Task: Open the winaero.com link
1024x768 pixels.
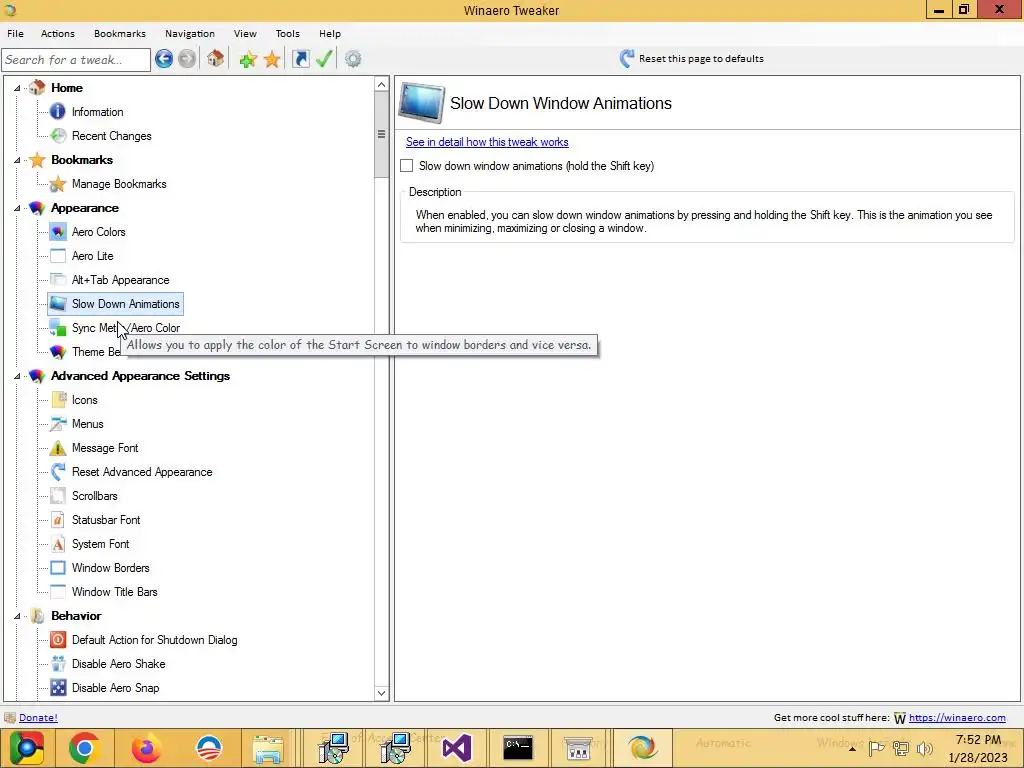Action: coord(957,717)
